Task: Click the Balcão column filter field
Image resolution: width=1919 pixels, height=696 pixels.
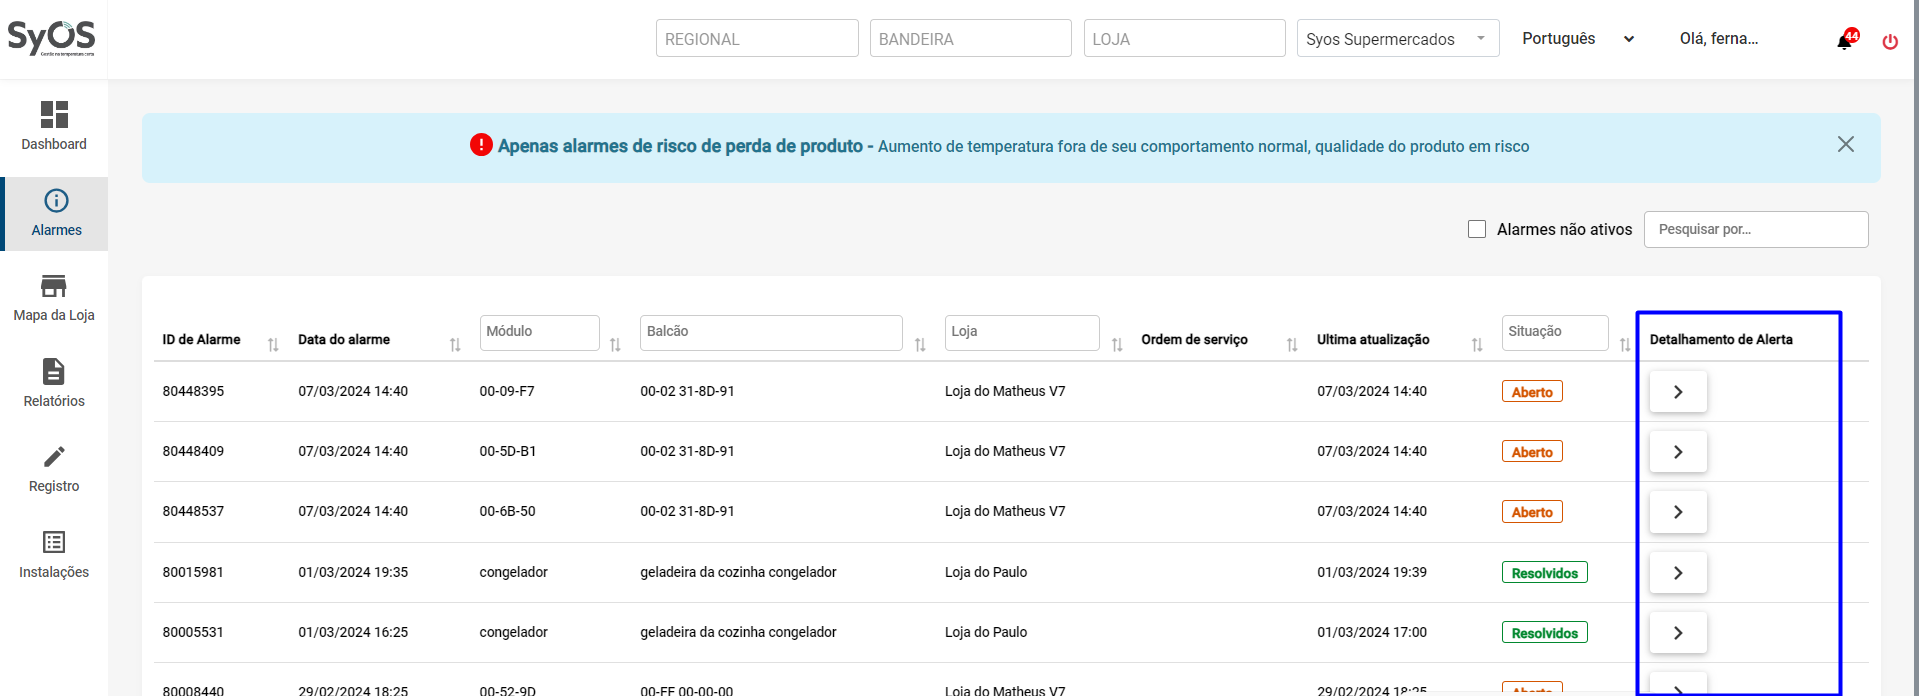Action: point(770,332)
